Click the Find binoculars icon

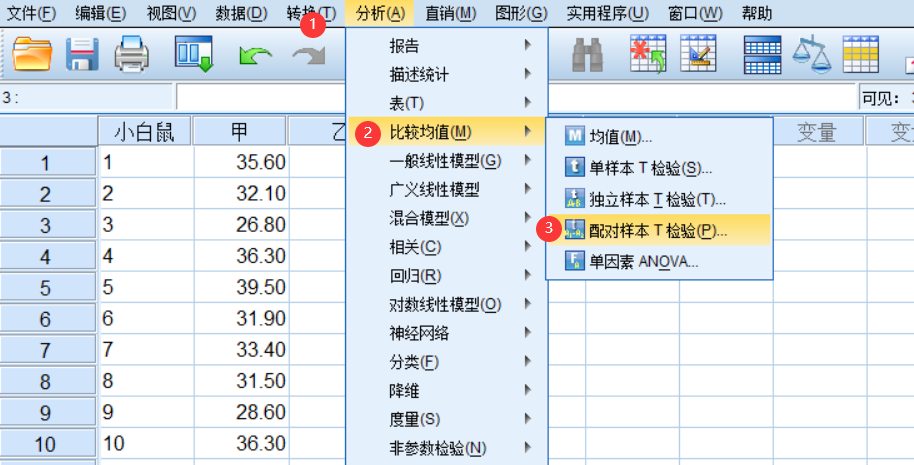(587, 55)
